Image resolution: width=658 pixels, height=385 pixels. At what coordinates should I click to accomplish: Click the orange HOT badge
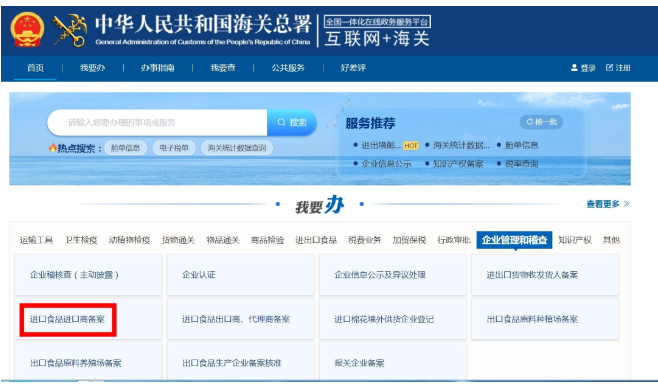click(x=410, y=146)
